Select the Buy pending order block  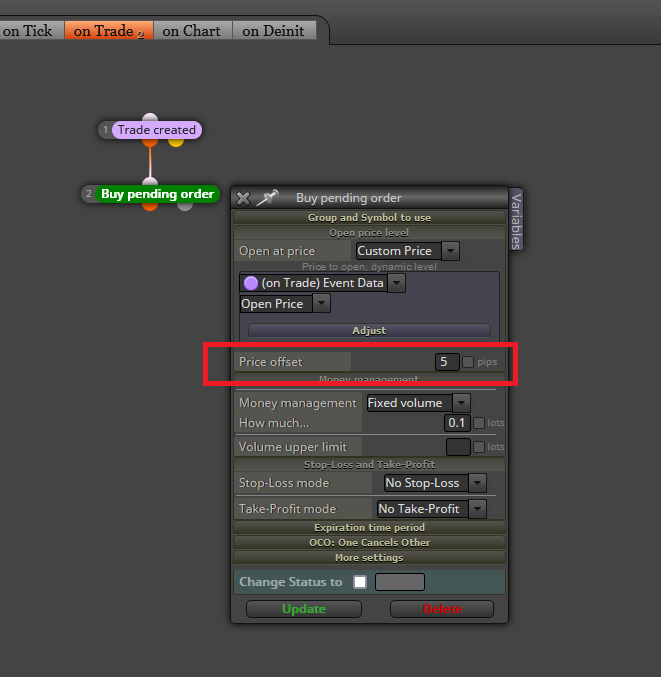coord(157,194)
